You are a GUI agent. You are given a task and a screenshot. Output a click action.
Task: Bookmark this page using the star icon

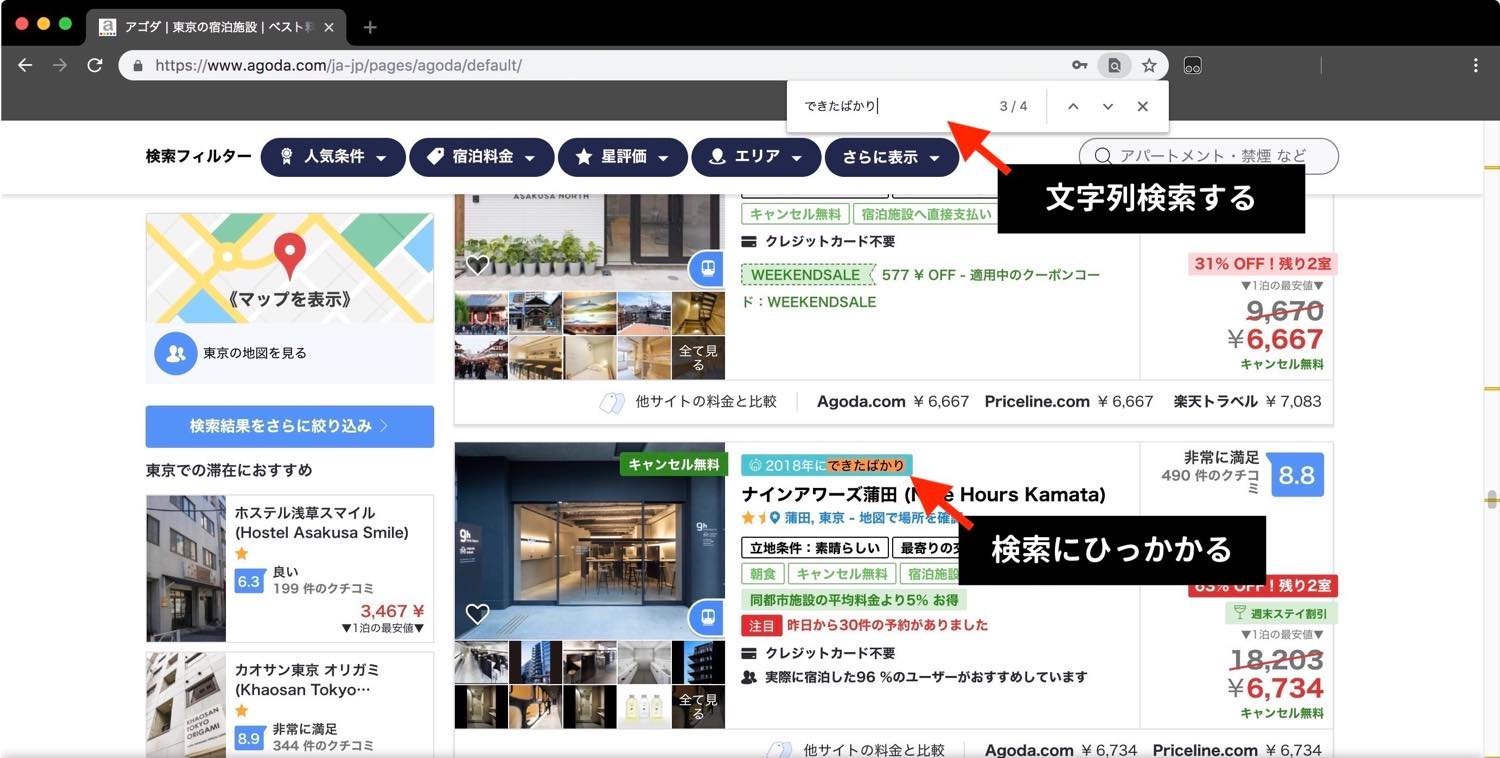click(1150, 64)
